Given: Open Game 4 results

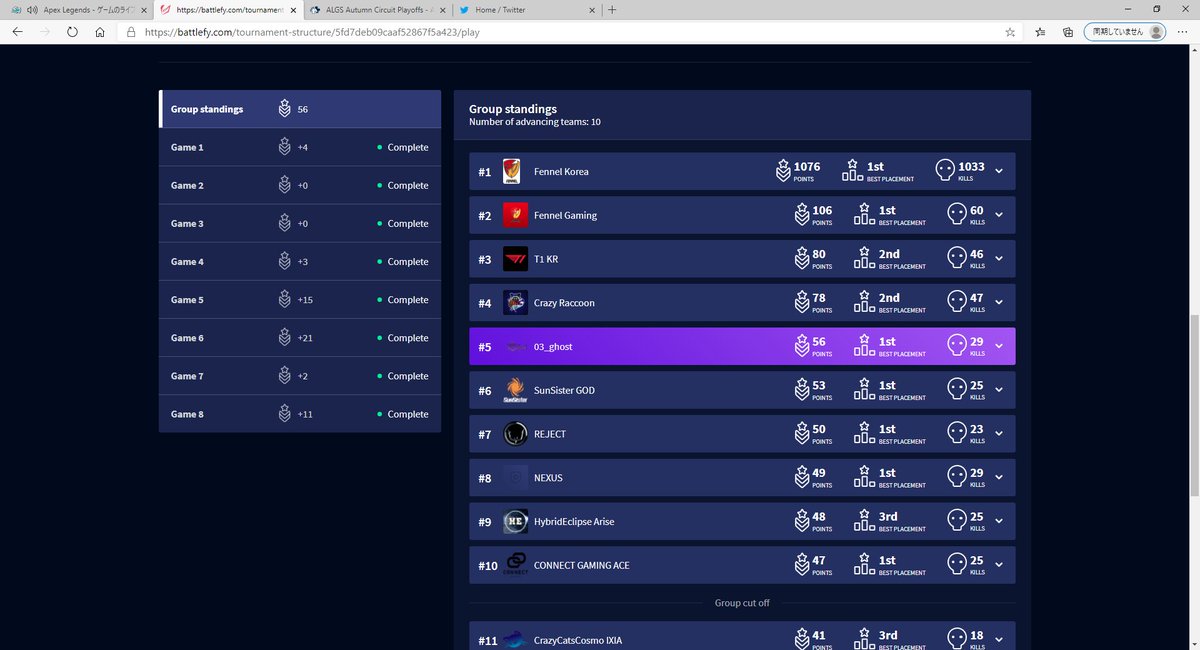Looking at the screenshot, I should (x=300, y=262).
